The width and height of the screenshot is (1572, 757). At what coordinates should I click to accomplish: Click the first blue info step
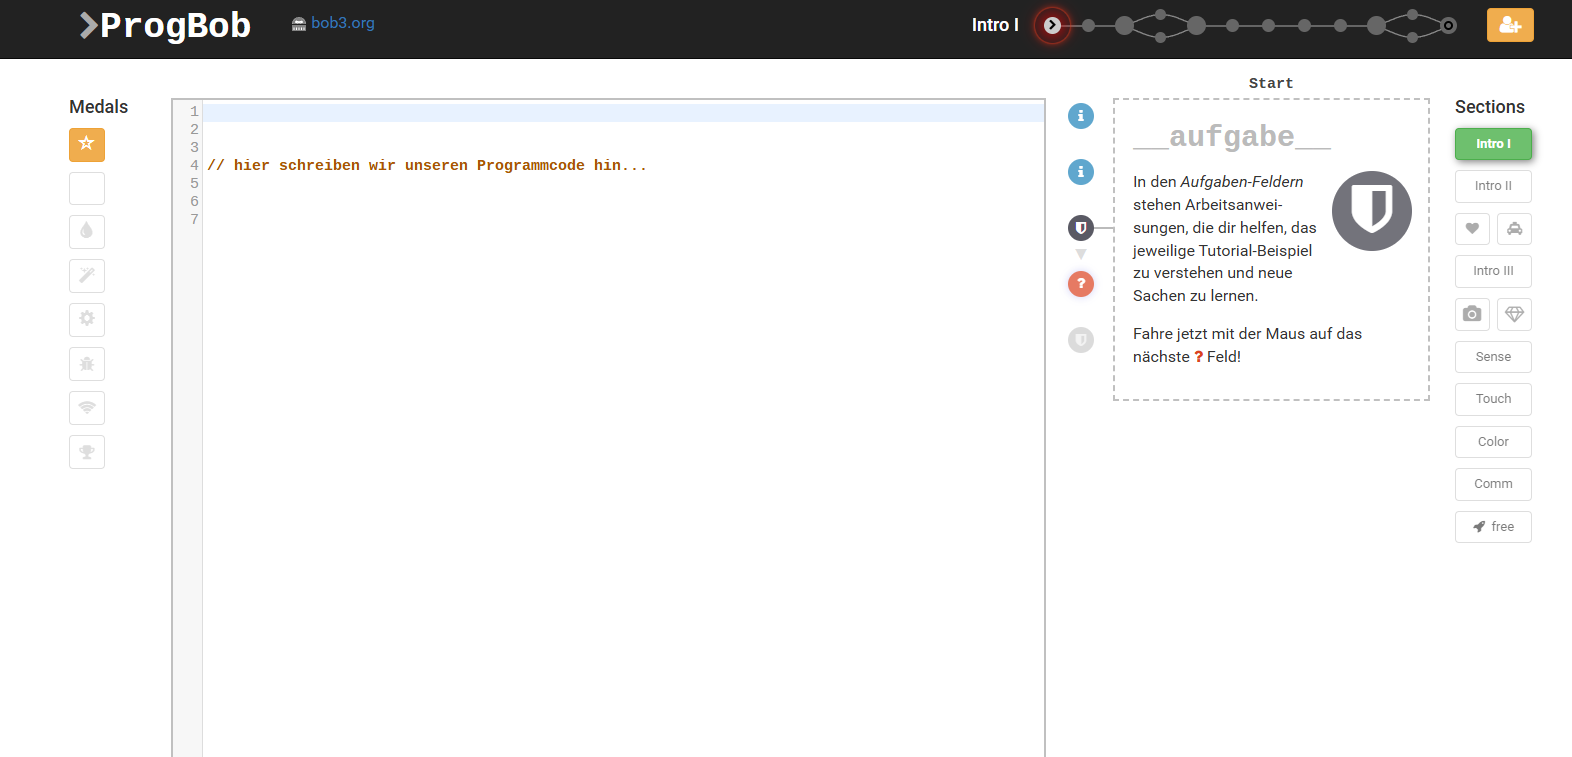coord(1080,116)
